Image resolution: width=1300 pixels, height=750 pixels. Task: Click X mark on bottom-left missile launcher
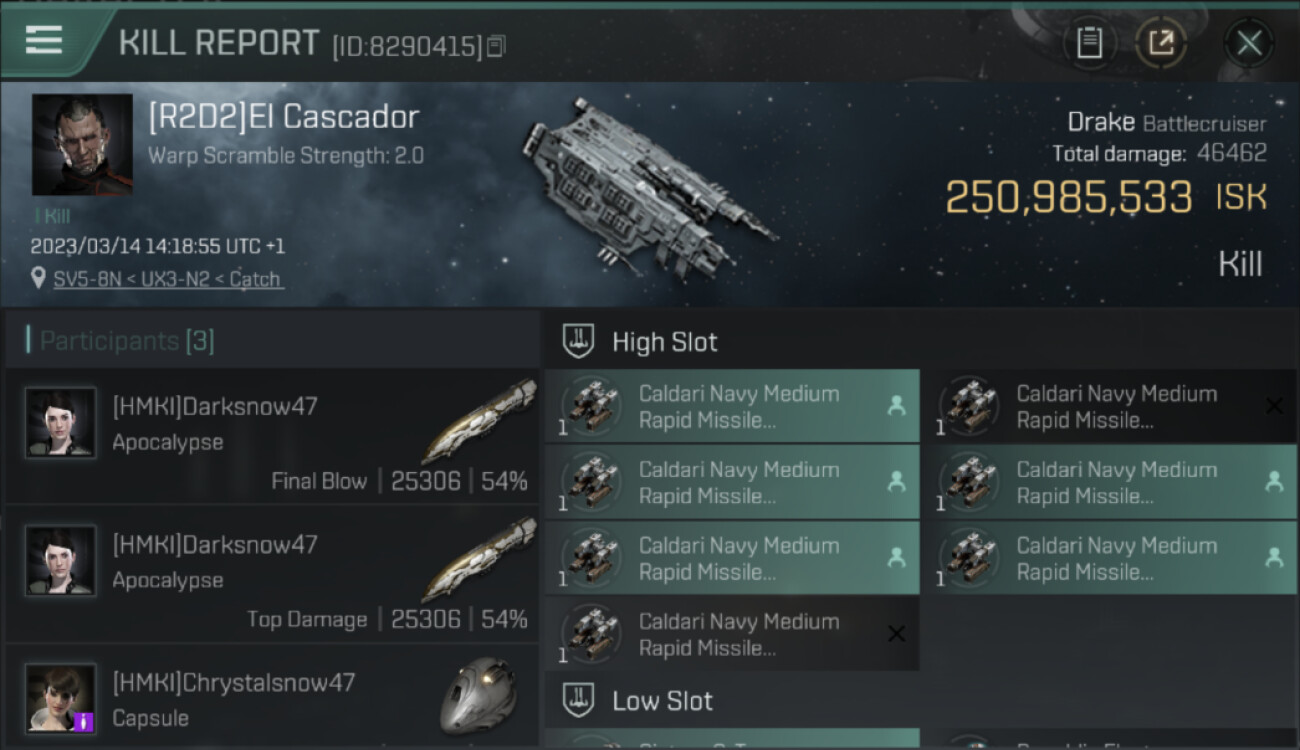tap(896, 634)
